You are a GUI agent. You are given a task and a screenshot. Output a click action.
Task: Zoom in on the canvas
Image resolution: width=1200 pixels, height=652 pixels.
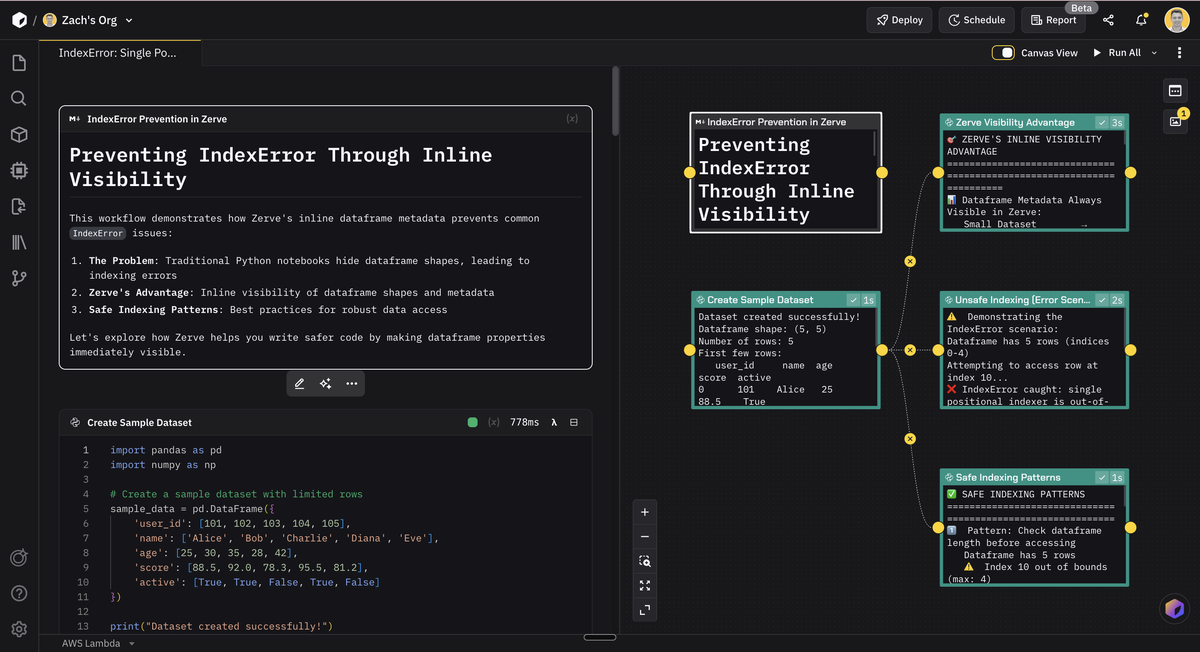(x=645, y=512)
